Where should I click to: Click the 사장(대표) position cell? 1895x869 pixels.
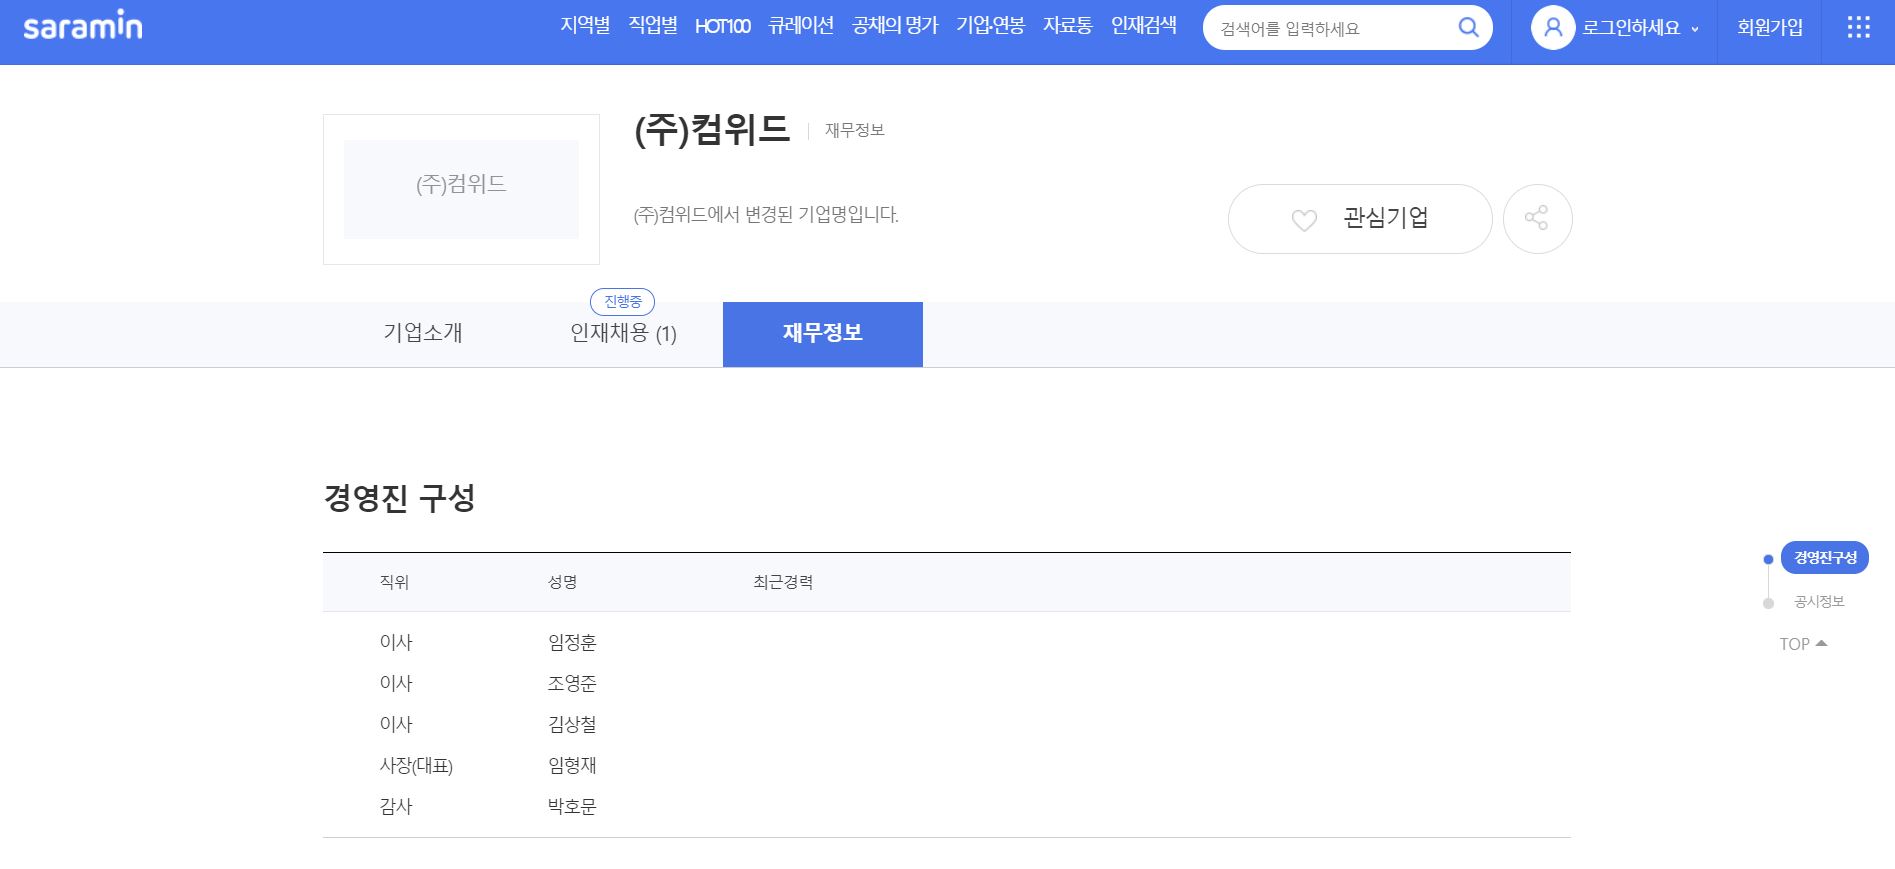point(416,766)
